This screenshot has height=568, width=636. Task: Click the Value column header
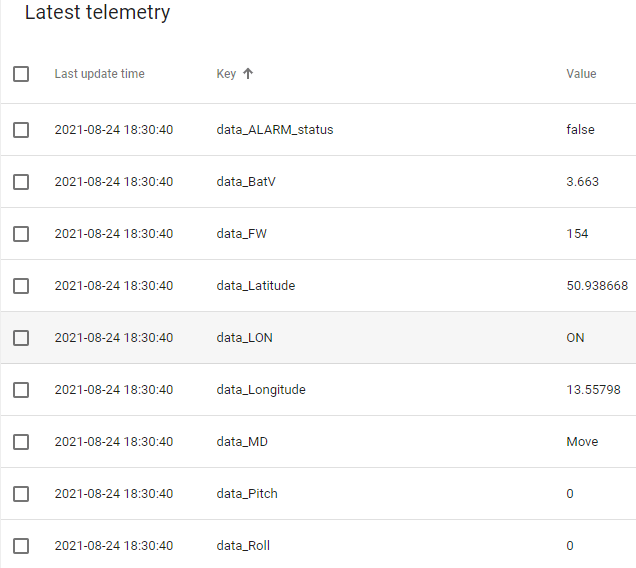coord(581,74)
